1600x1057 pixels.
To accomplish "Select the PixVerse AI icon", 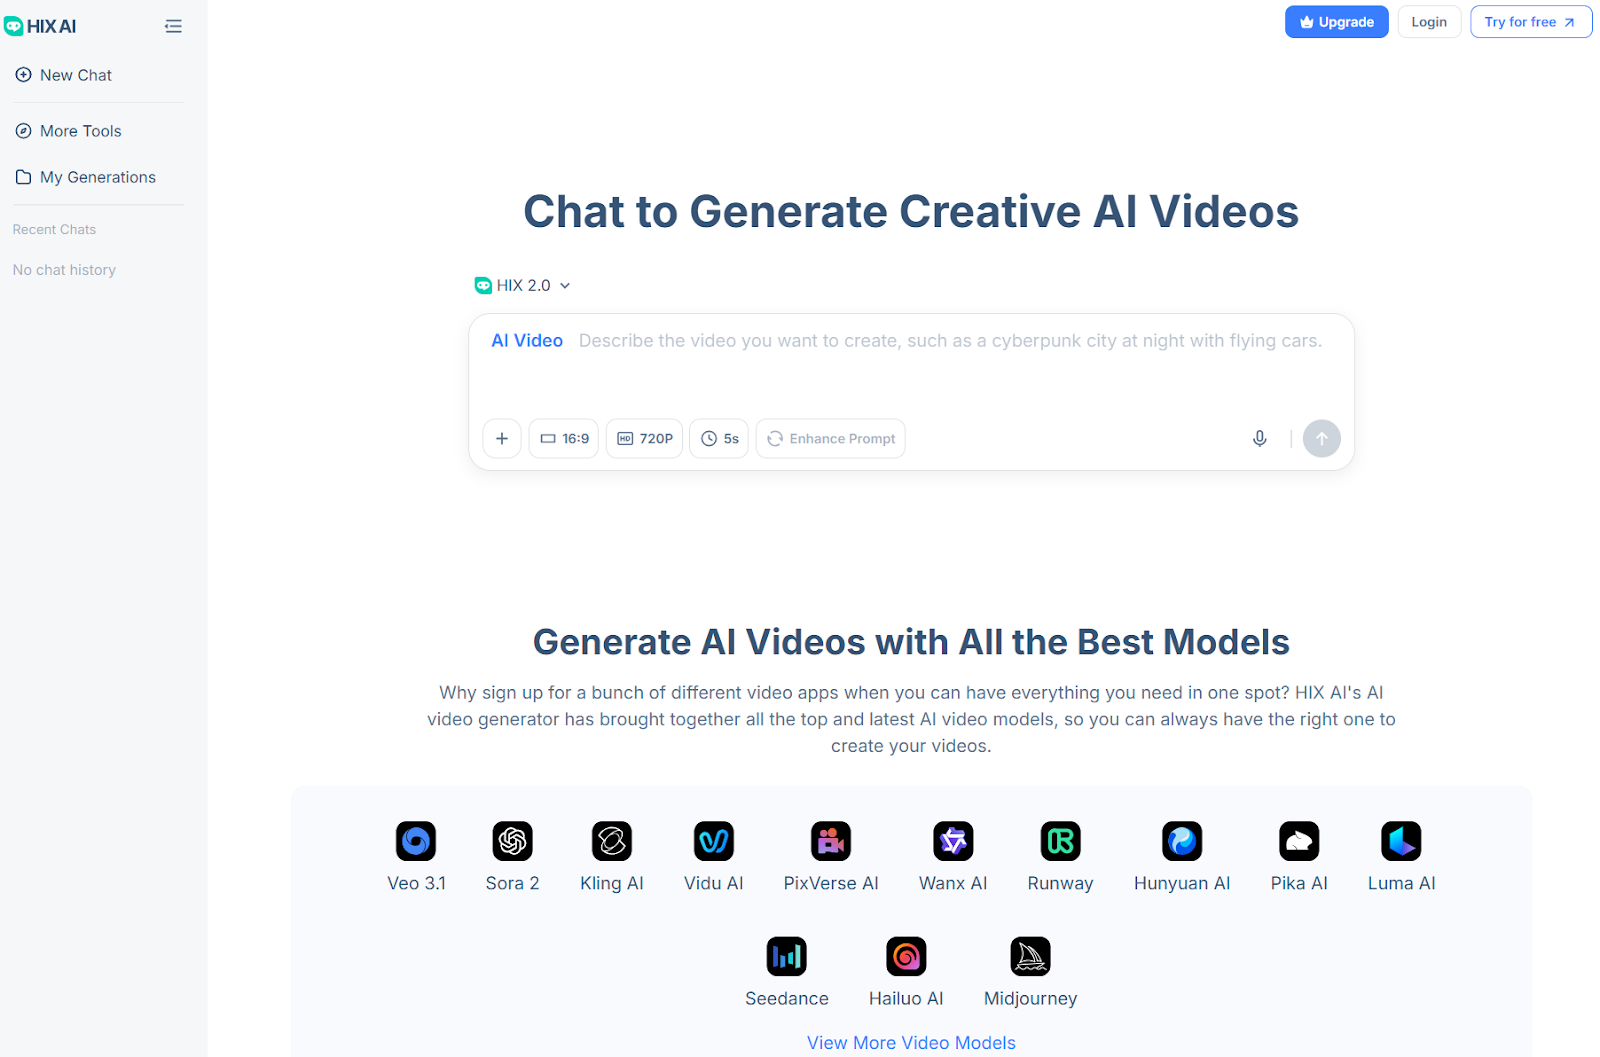I will [x=830, y=841].
